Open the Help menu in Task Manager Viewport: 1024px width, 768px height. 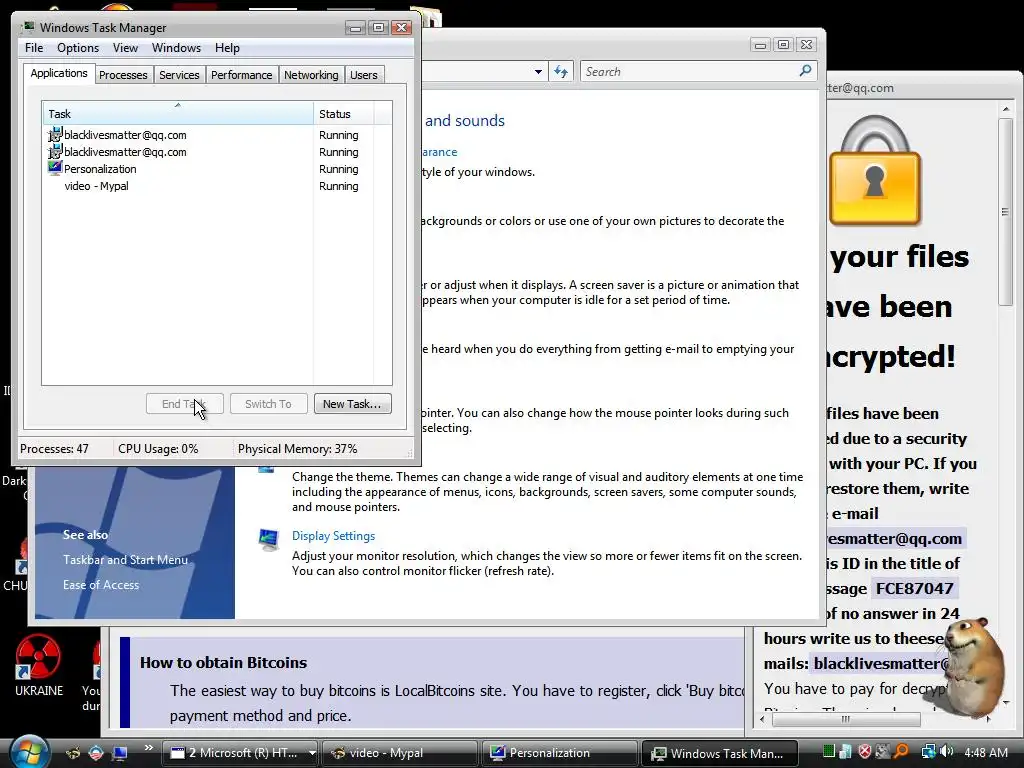(227, 48)
